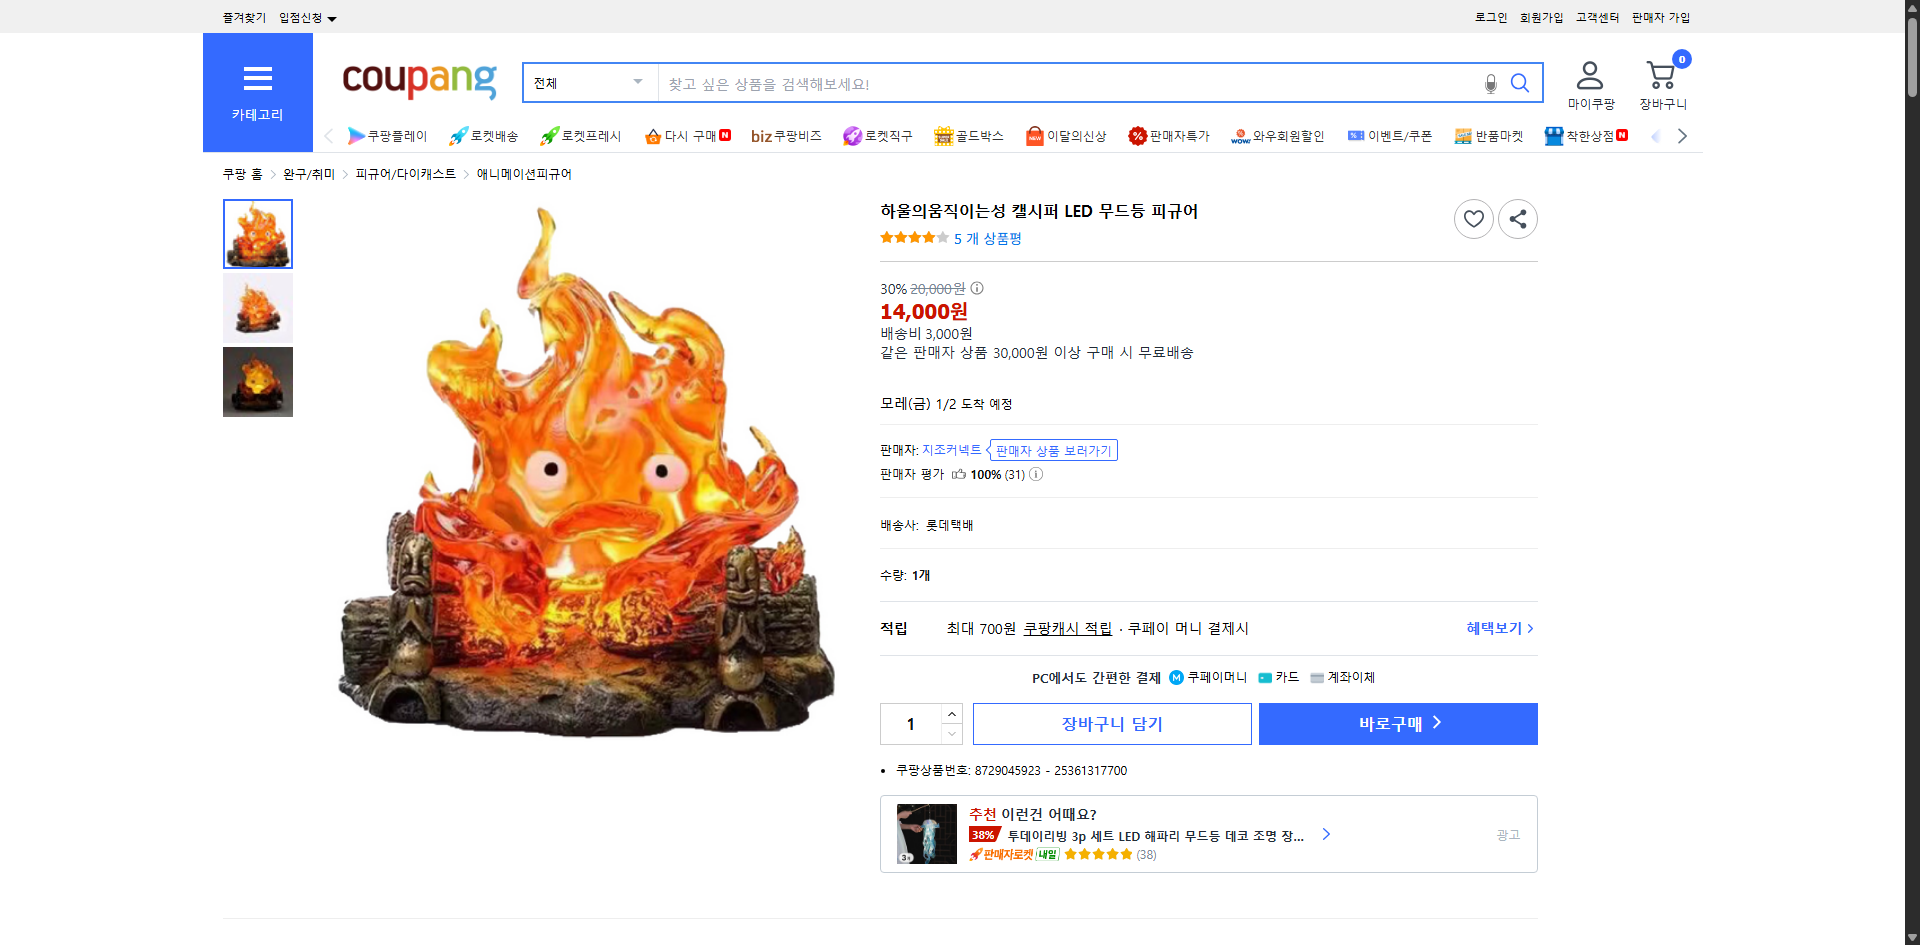
Task: Click the 바로구매 purchase button
Action: point(1397,723)
